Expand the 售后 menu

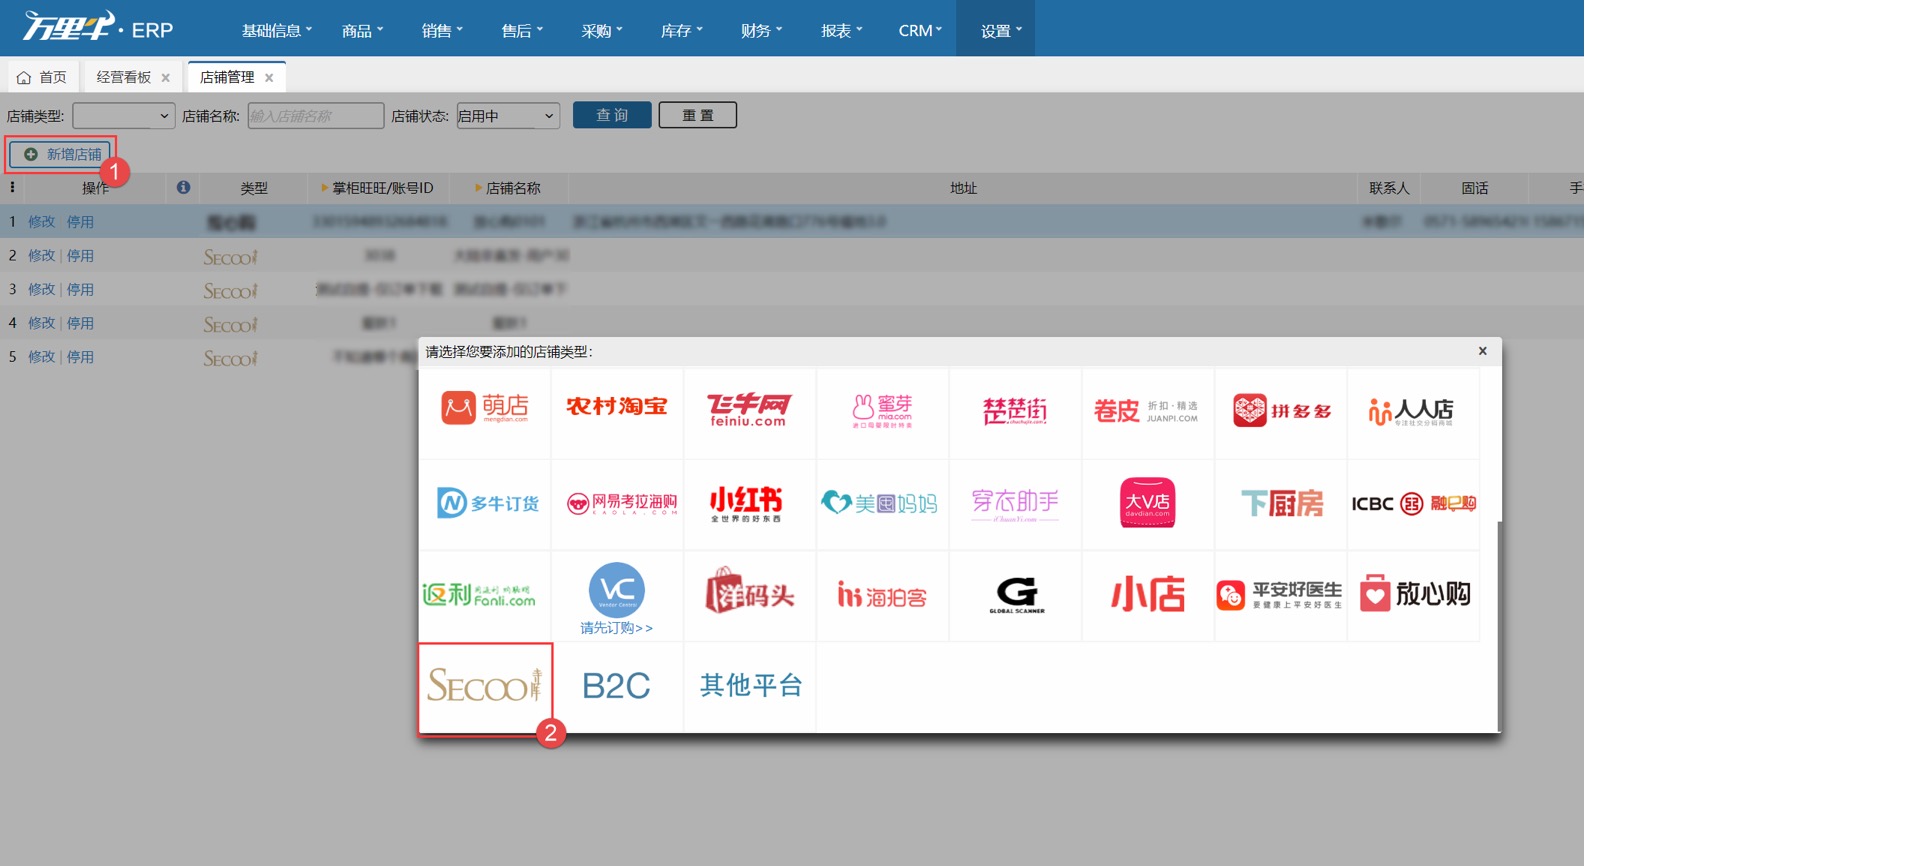(x=522, y=30)
